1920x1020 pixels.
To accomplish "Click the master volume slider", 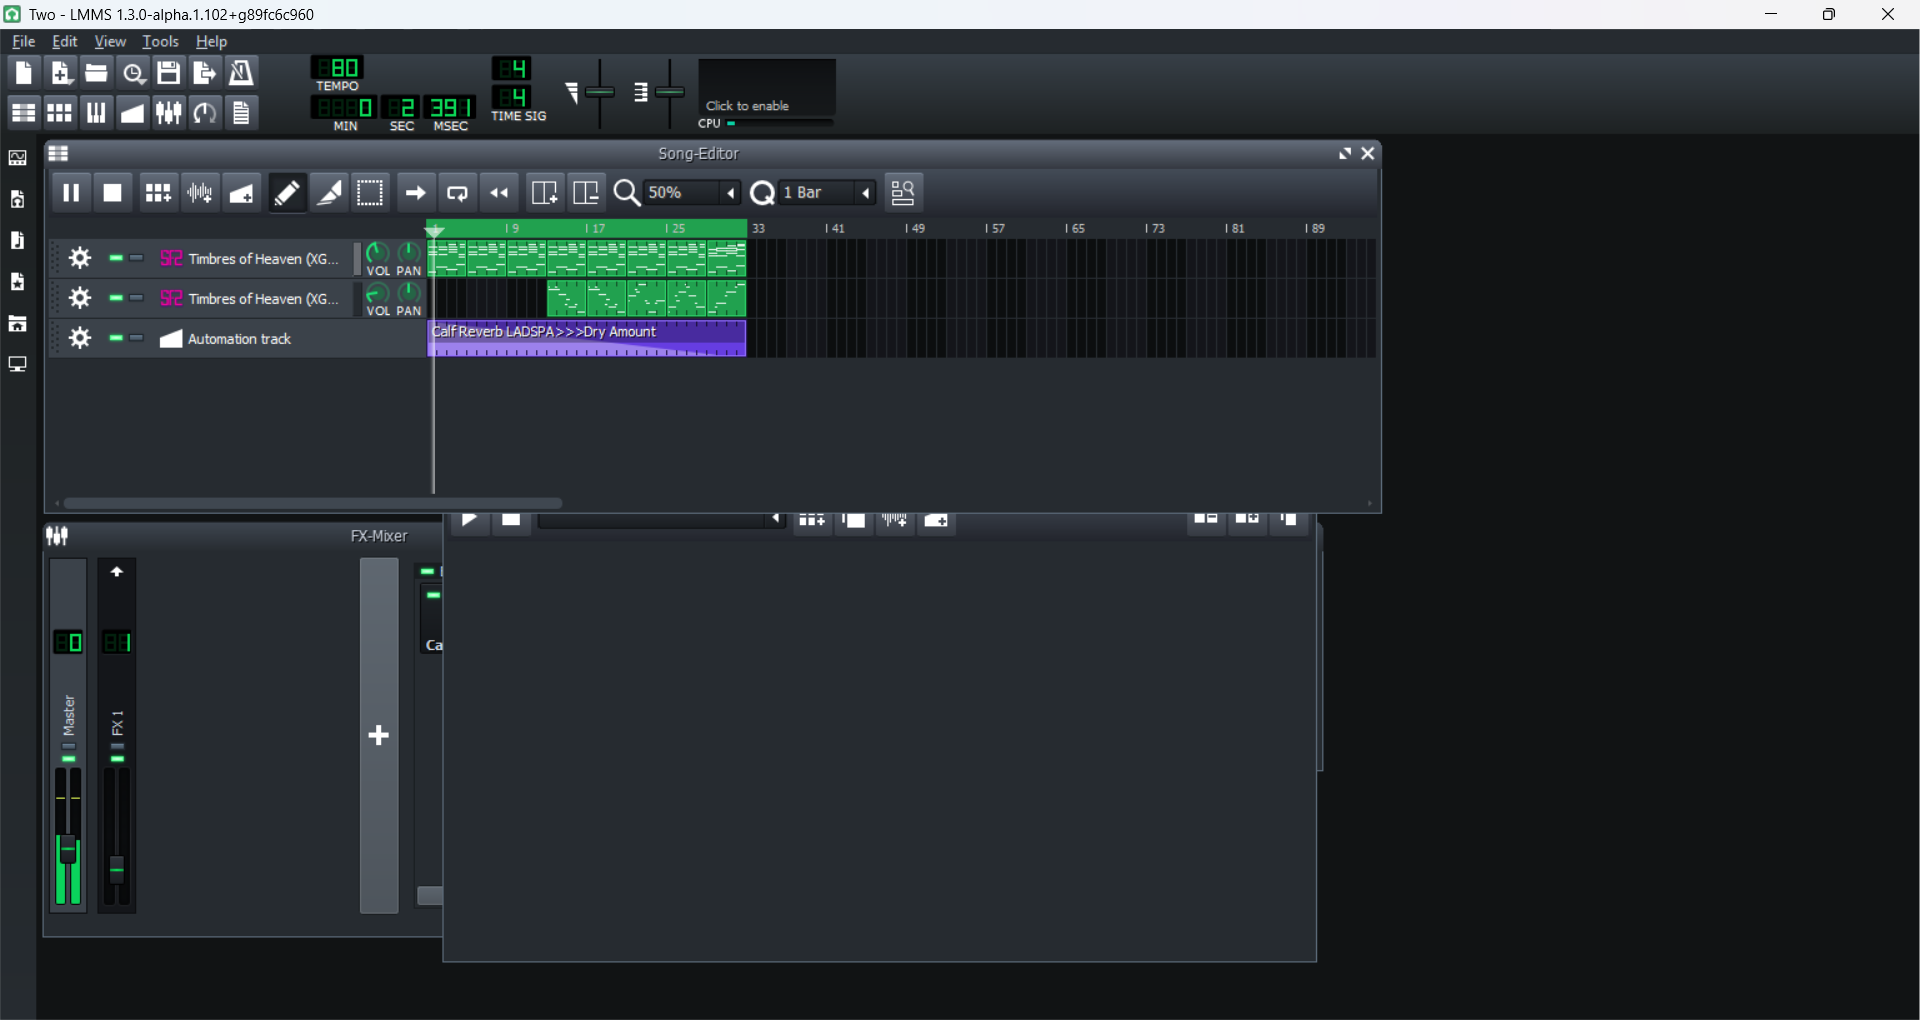I will (x=600, y=92).
